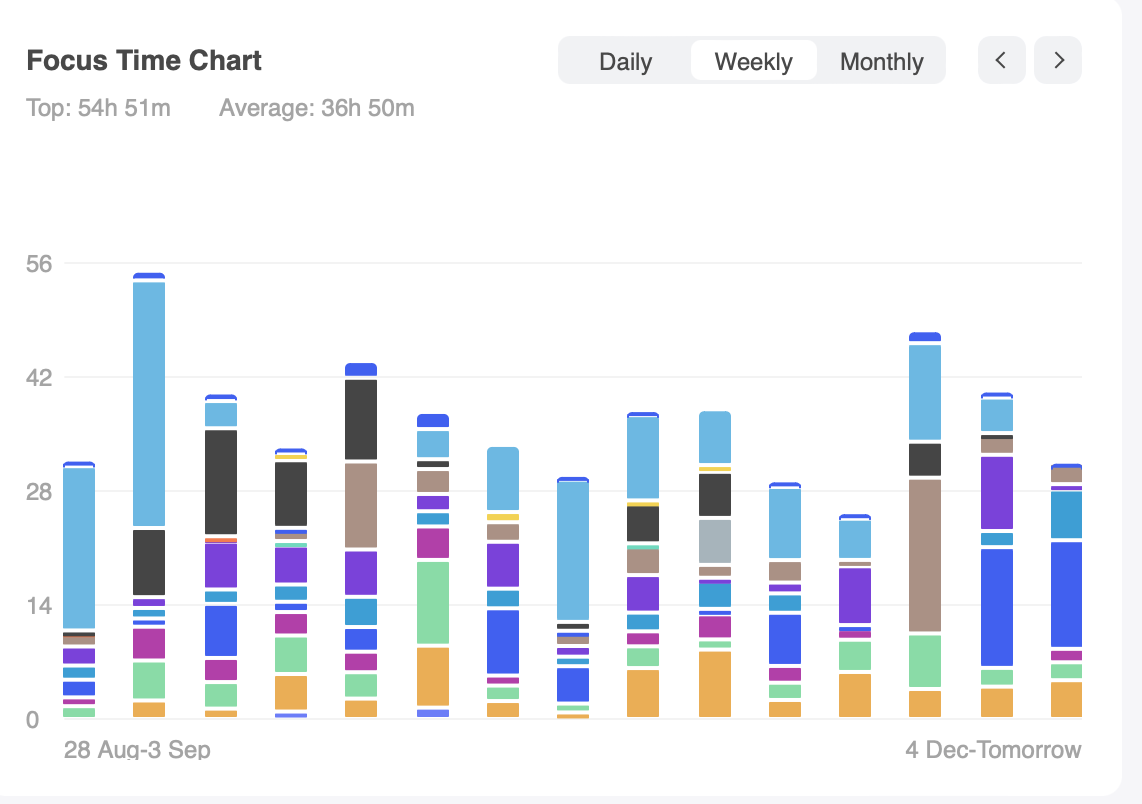Click the large royal blue segment in the second-to-last bar
The width and height of the screenshot is (1142, 804).
point(997,607)
